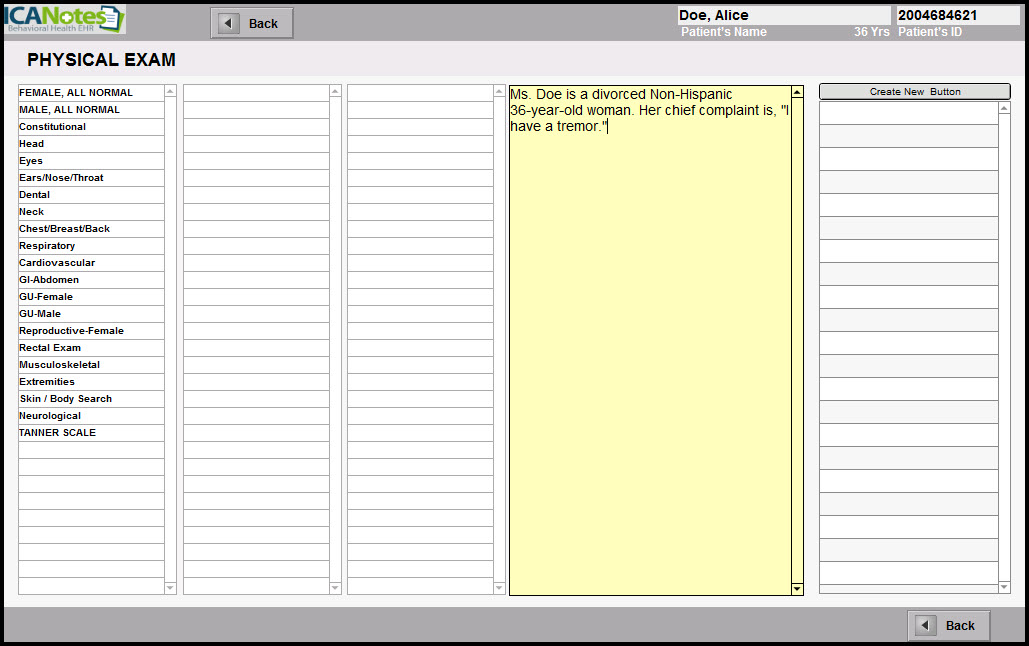Image resolution: width=1029 pixels, height=646 pixels.
Task: Click the Patient's Name field
Action: (783, 16)
